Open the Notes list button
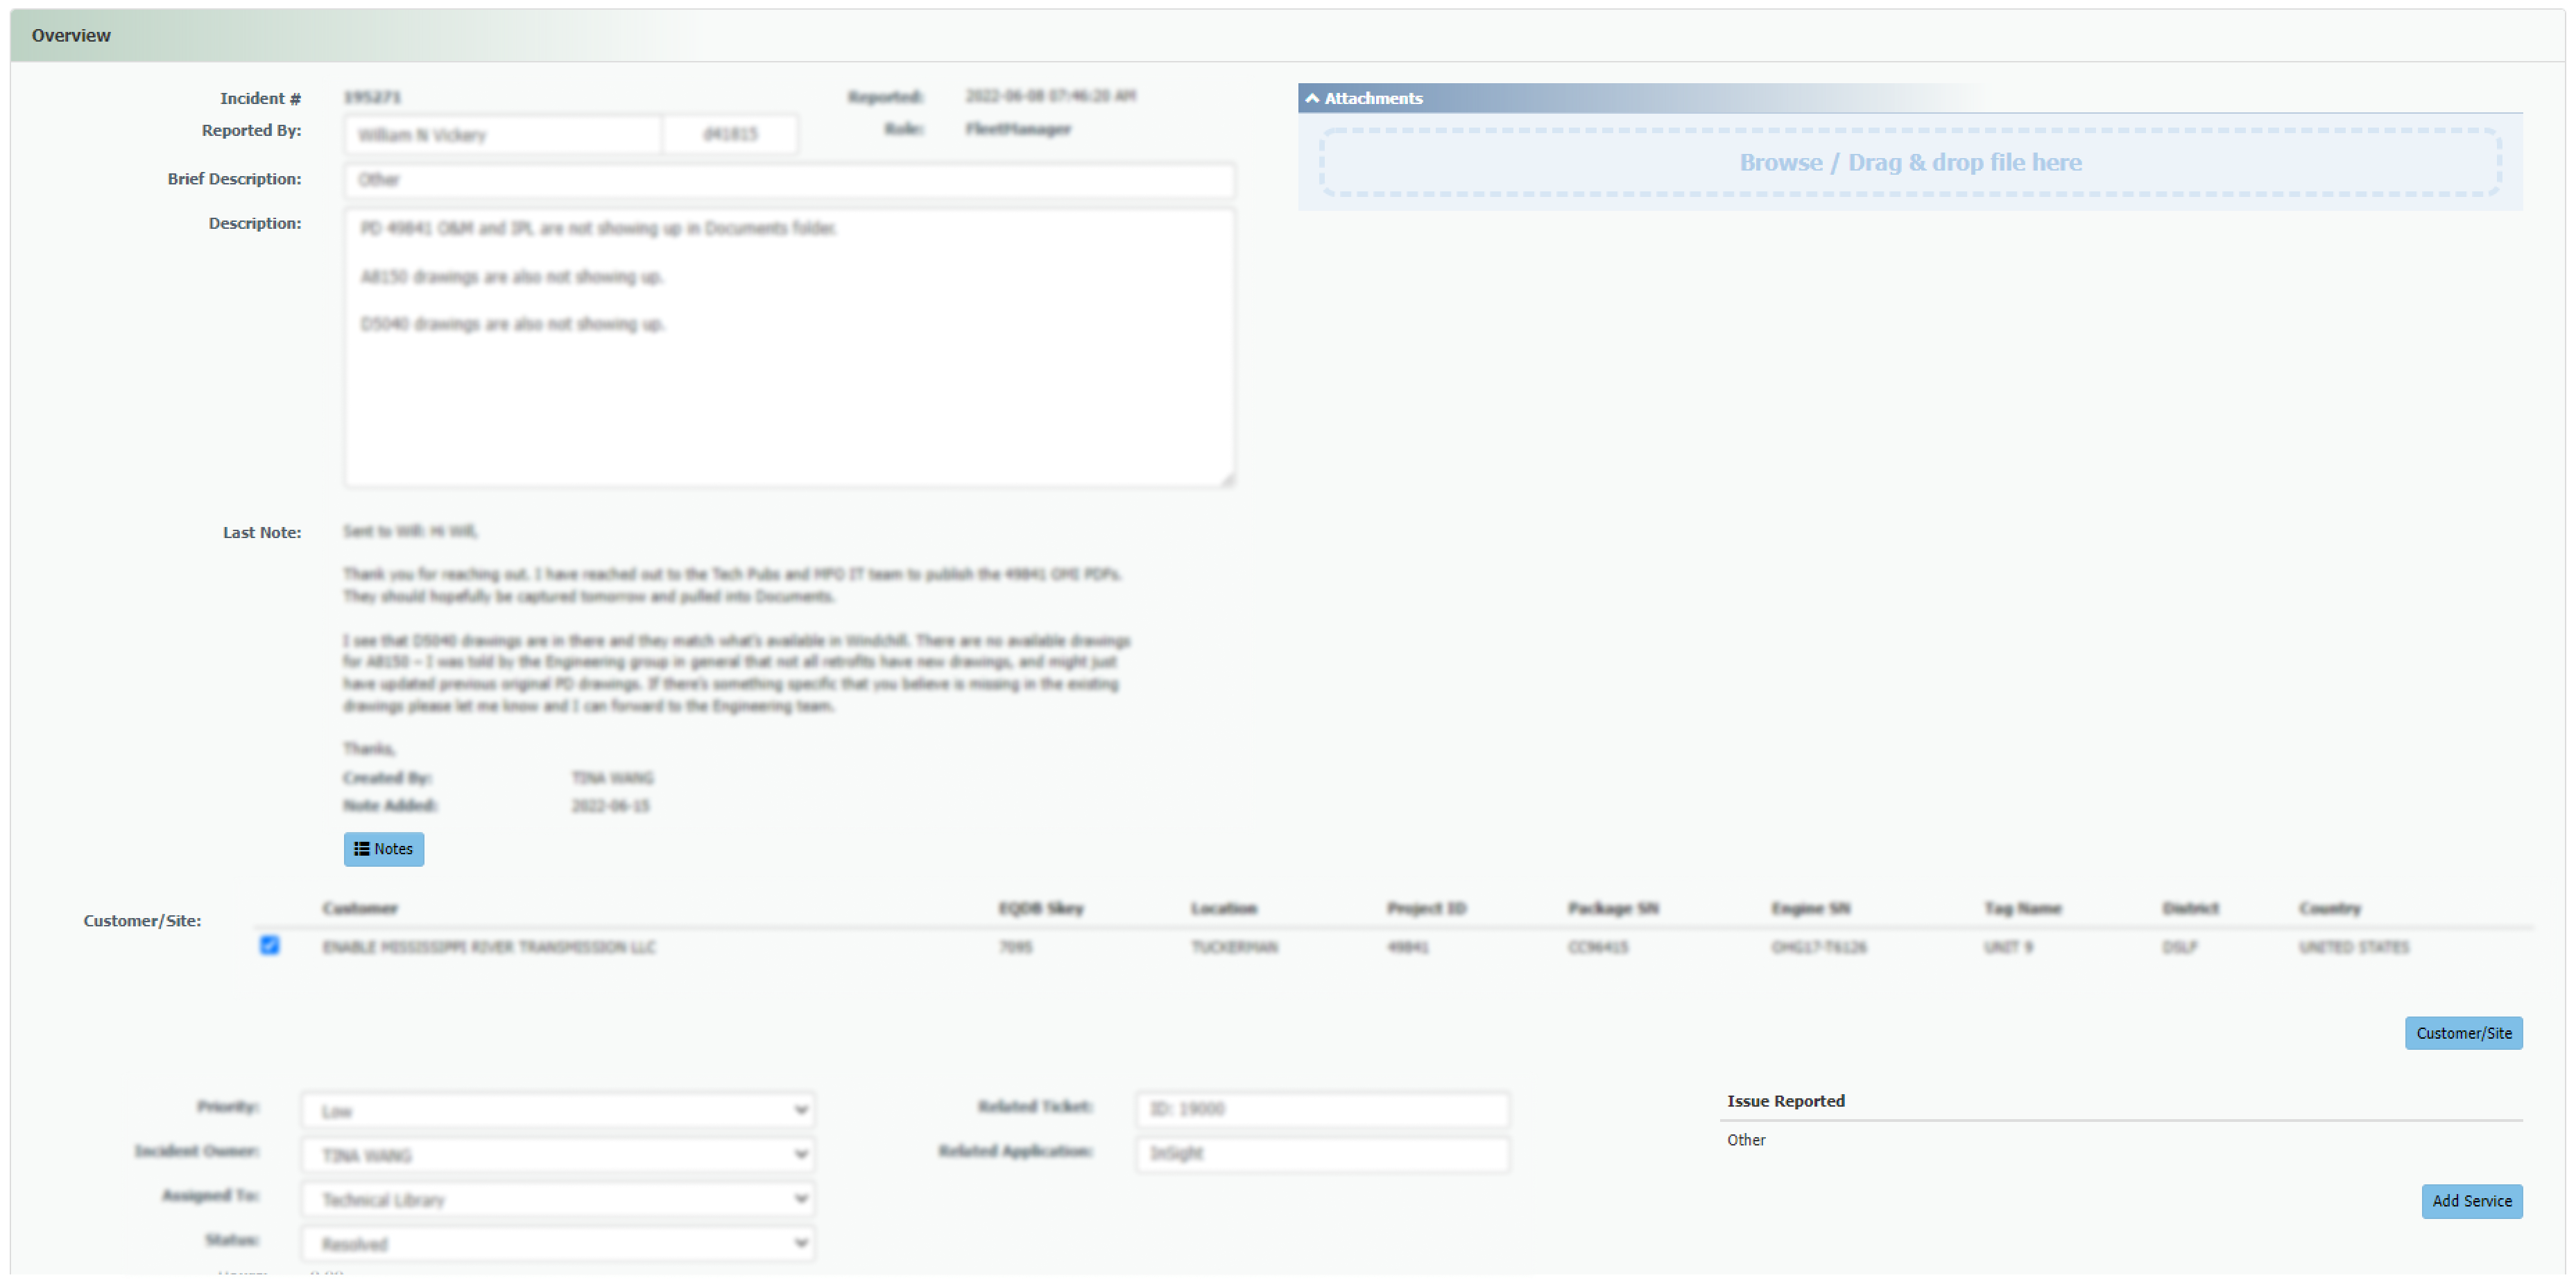 pos(383,849)
